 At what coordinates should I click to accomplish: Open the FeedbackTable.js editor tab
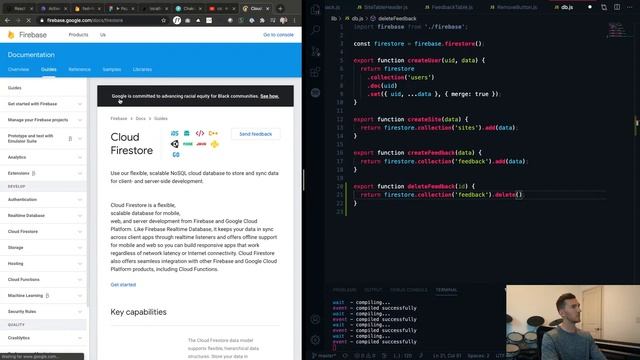coord(448,7)
